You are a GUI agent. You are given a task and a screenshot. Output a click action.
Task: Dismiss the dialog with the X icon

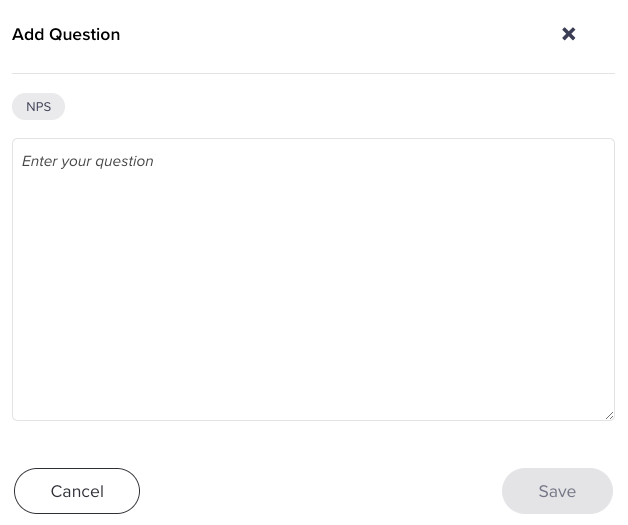[569, 34]
